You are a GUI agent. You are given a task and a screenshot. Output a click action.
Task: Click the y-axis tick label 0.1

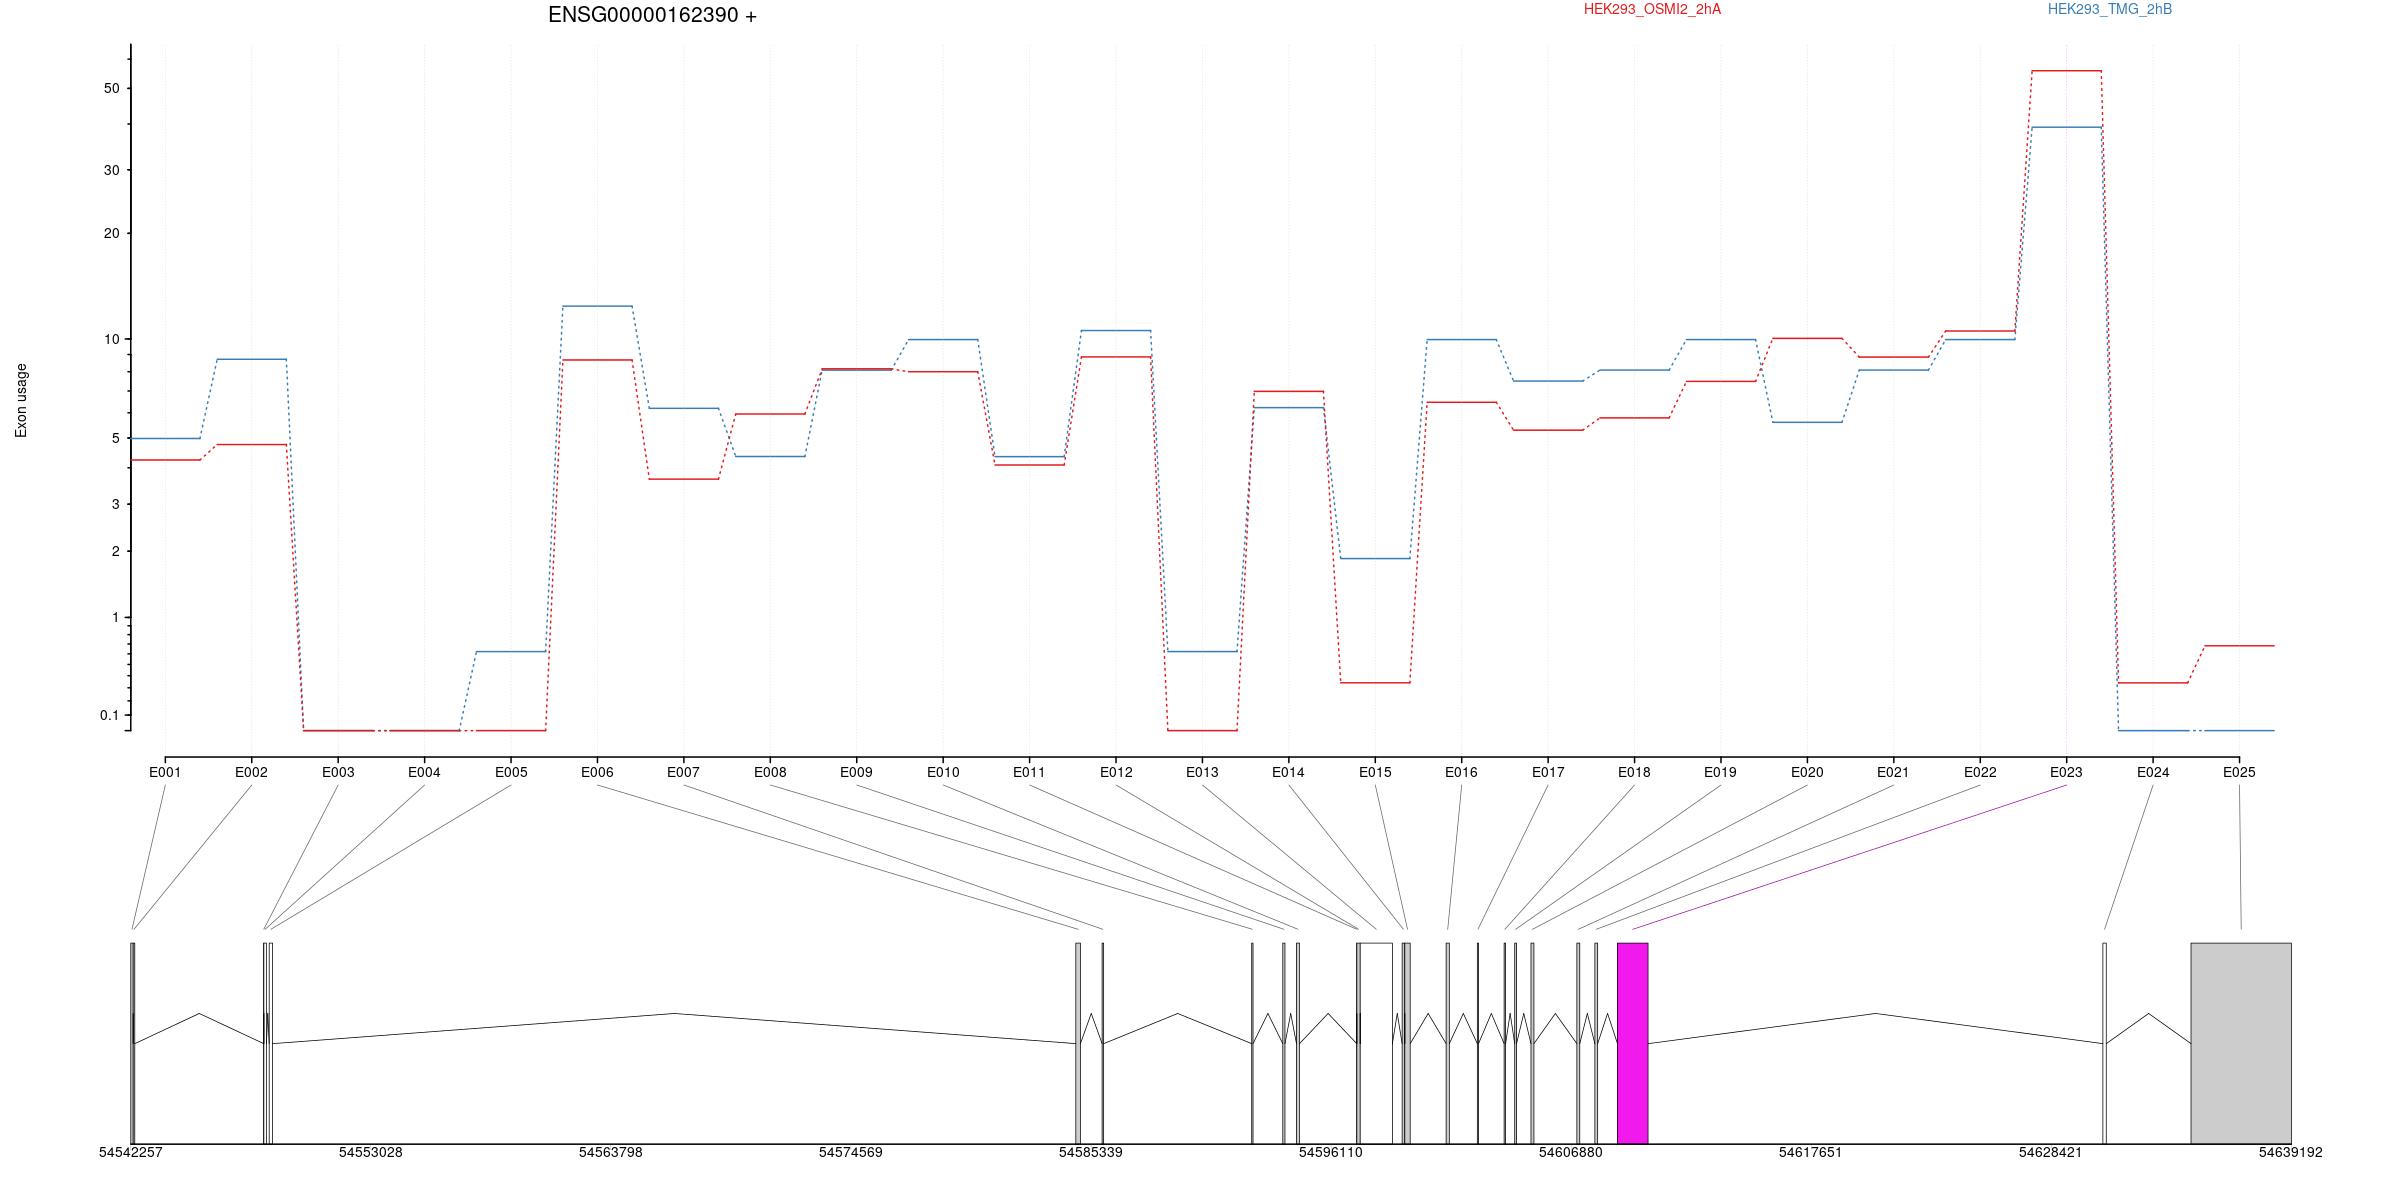click(x=109, y=715)
